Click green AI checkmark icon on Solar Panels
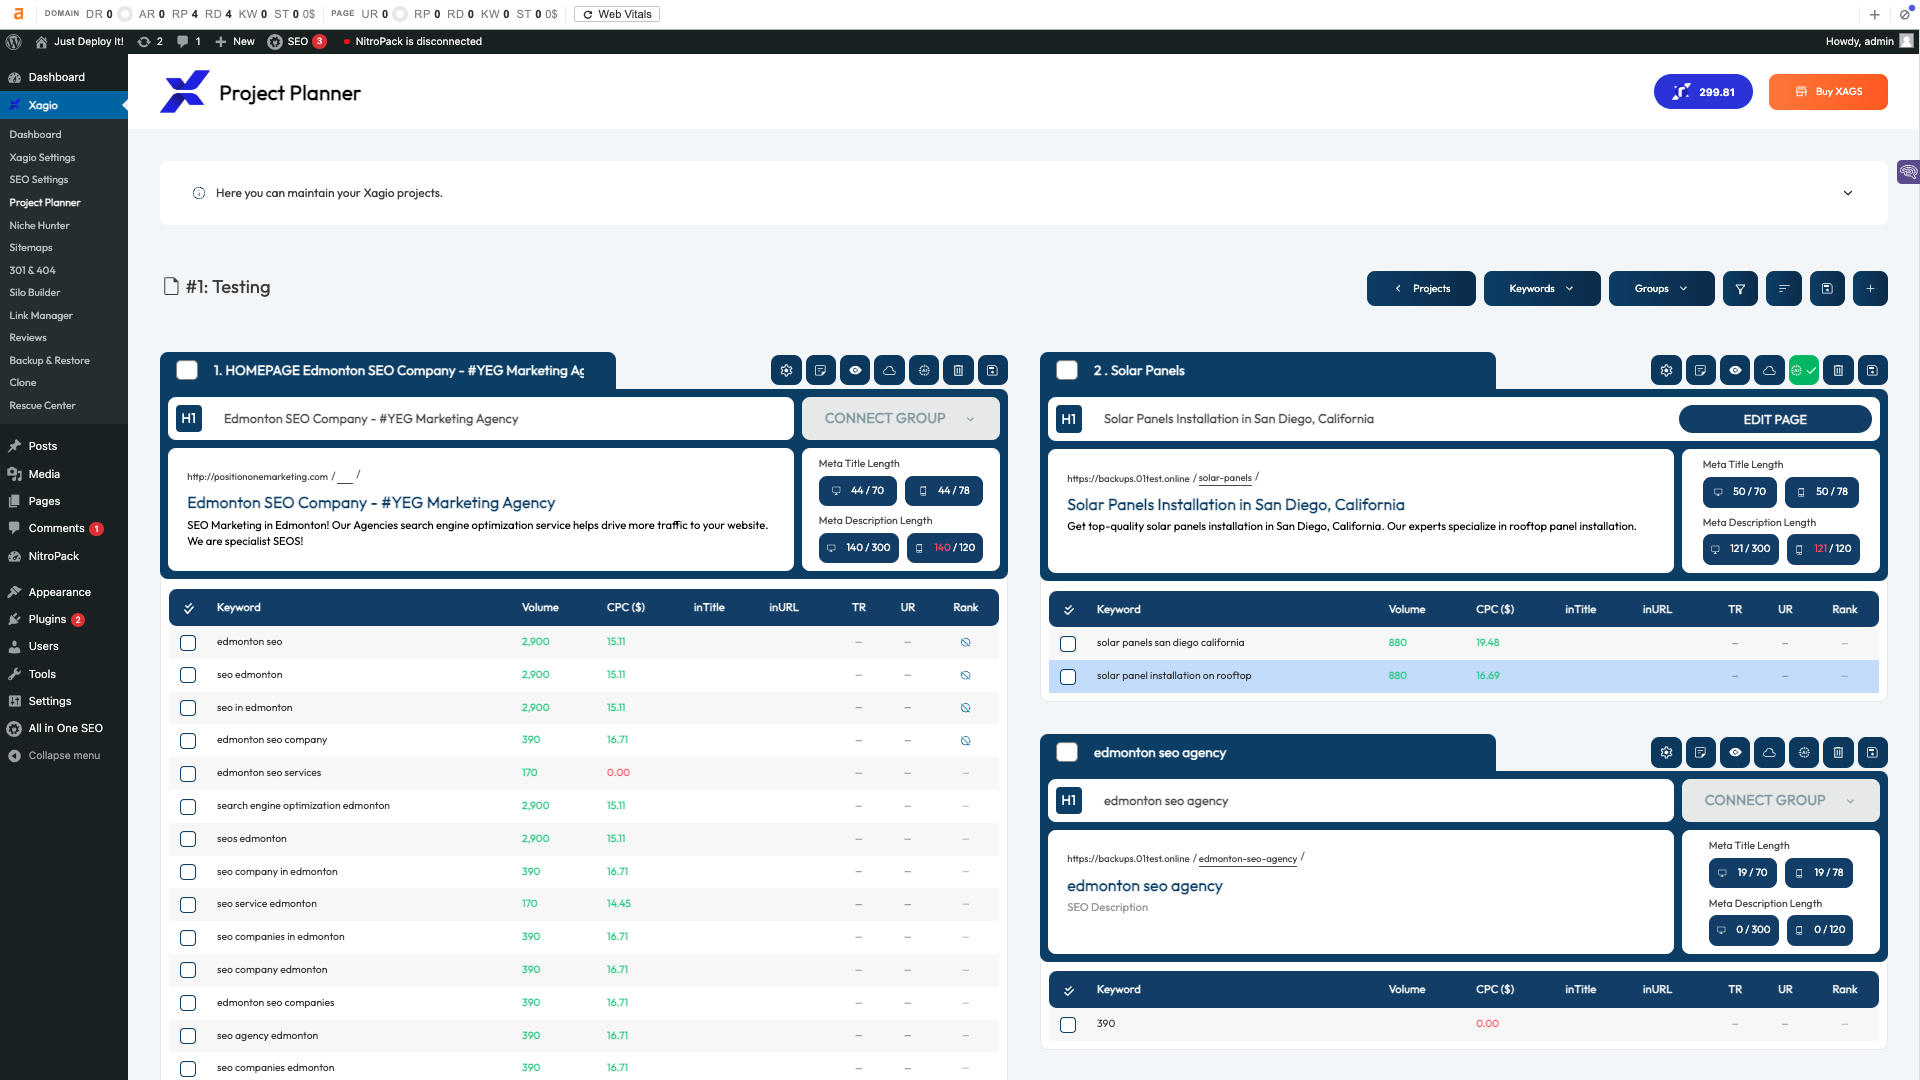Screen dimensions: 1920x1080 [x=1804, y=370]
